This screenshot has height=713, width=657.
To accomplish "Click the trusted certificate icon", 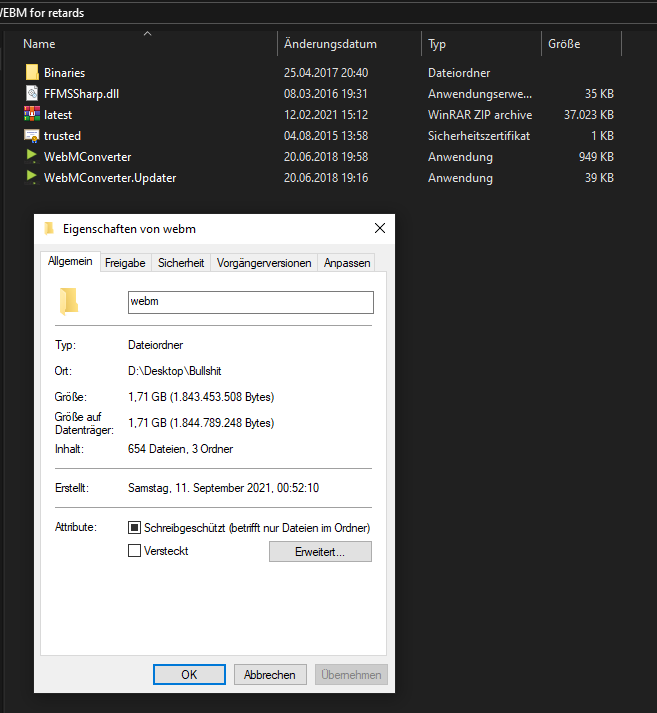I will coord(32,136).
